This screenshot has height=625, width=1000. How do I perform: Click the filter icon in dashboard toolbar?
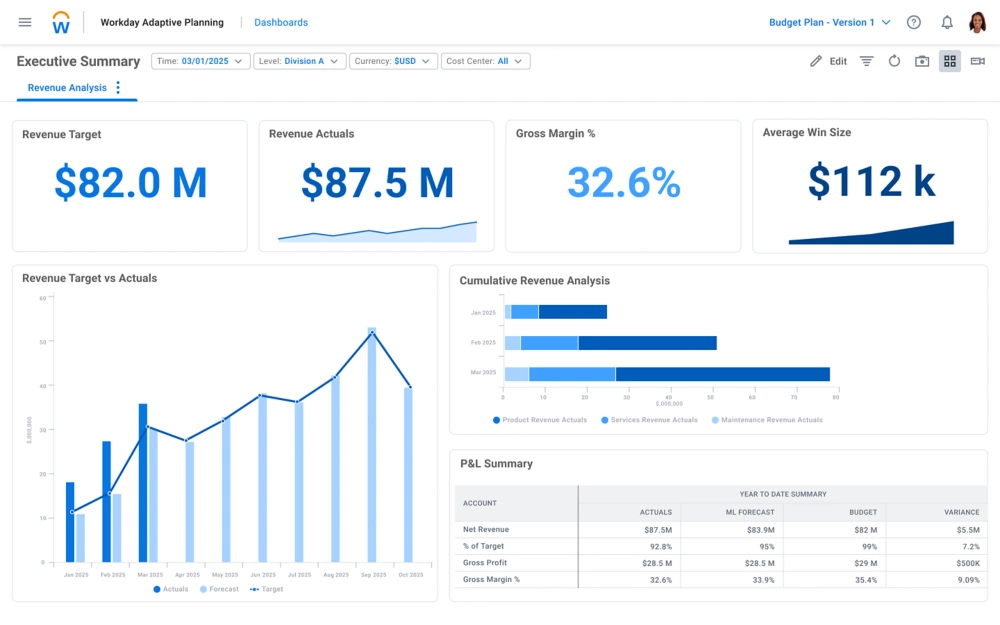[x=866, y=61]
